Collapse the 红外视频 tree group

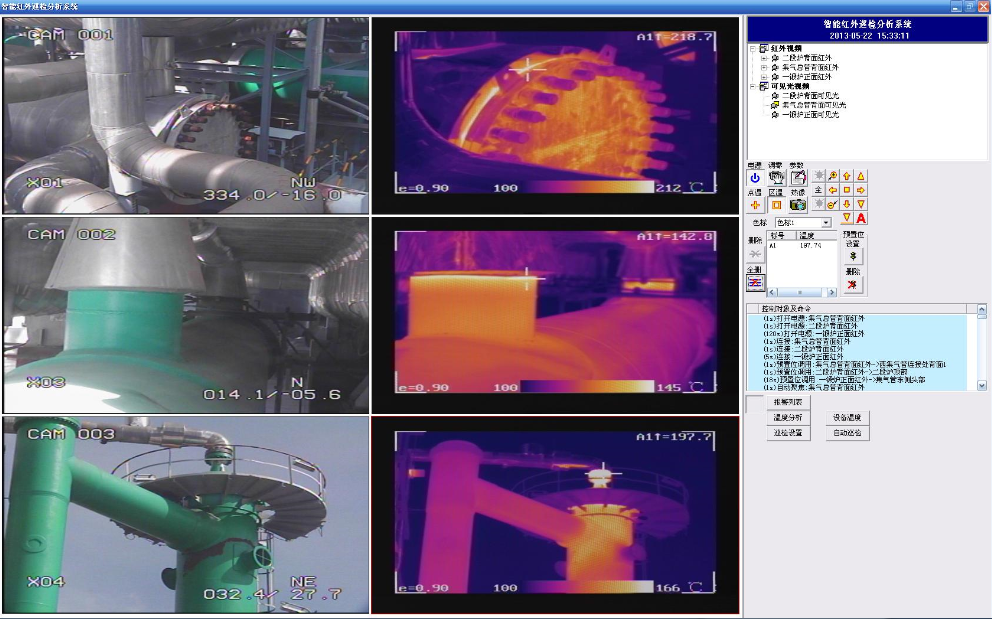752,48
